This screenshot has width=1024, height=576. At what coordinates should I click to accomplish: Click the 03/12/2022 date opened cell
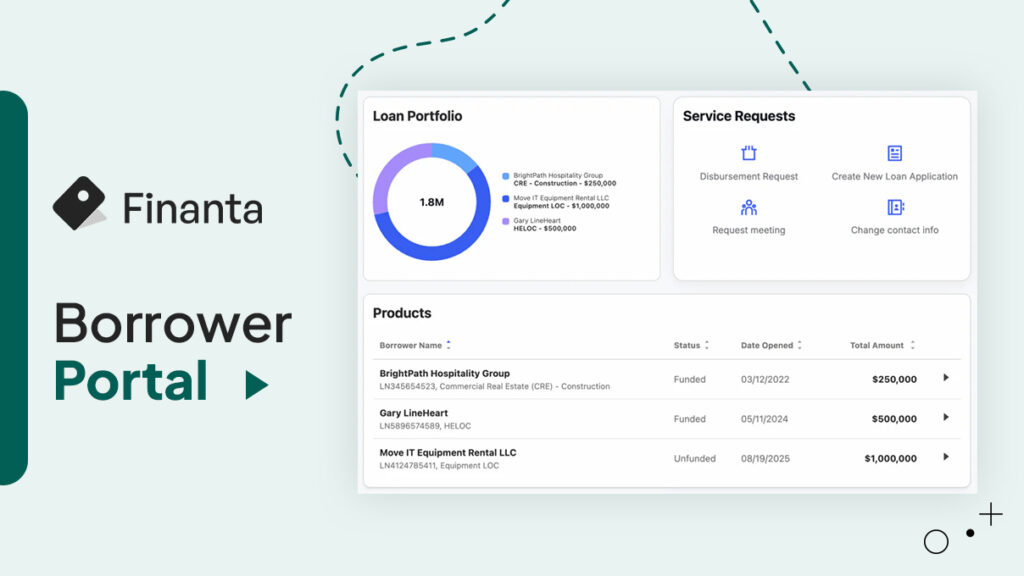click(x=765, y=379)
